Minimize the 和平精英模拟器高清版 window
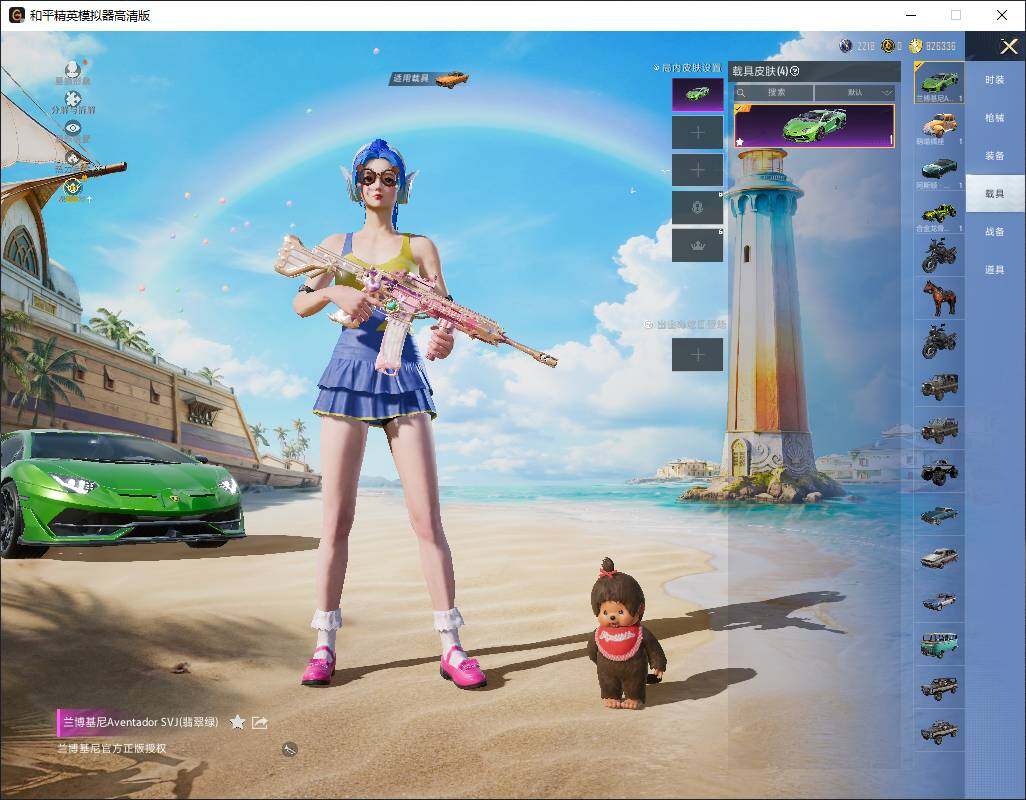1026x800 pixels. click(x=911, y=15)
